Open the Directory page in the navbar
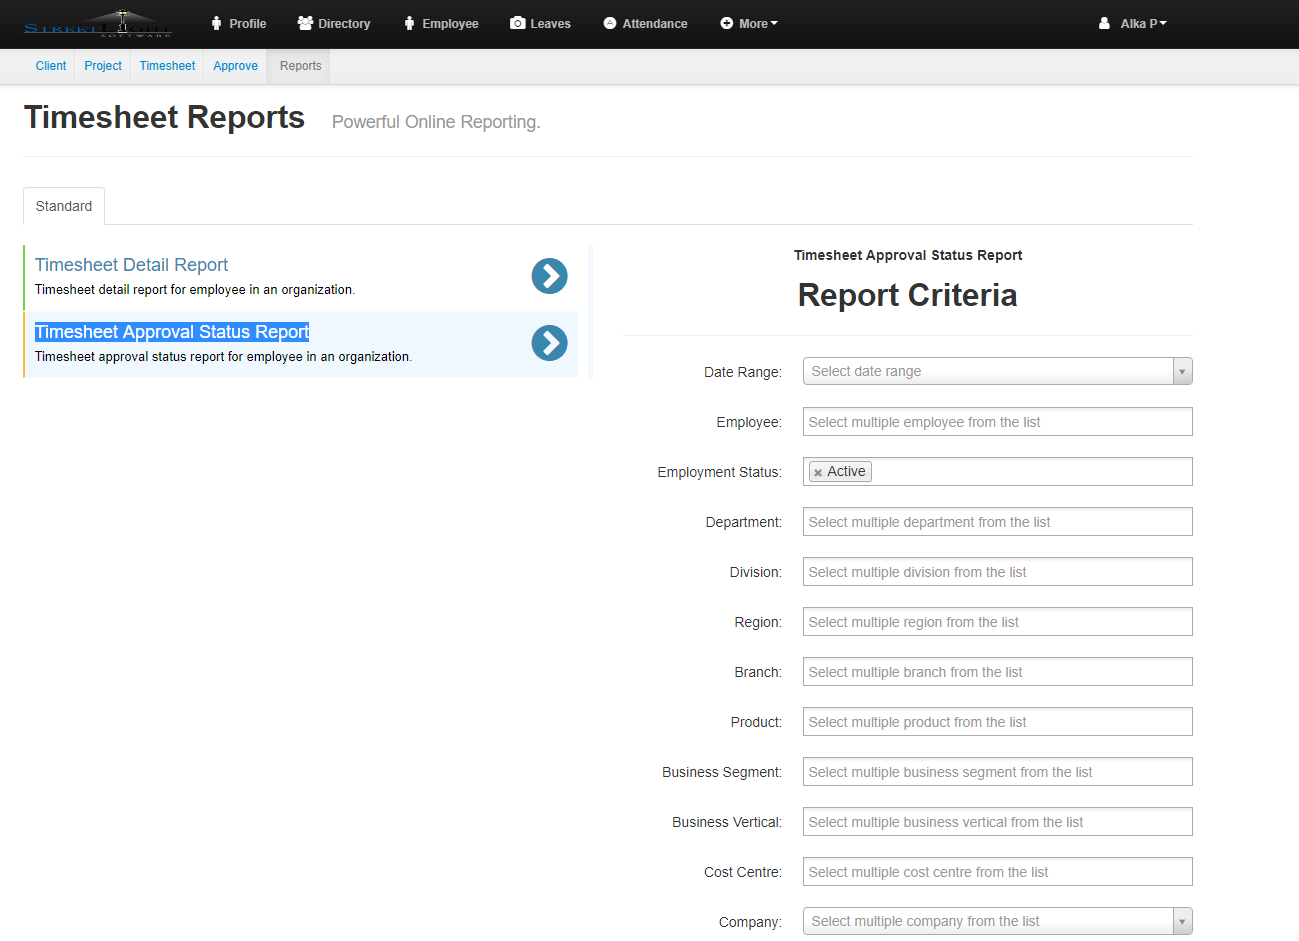The image size is (1299, 941). tap(334, 24)
